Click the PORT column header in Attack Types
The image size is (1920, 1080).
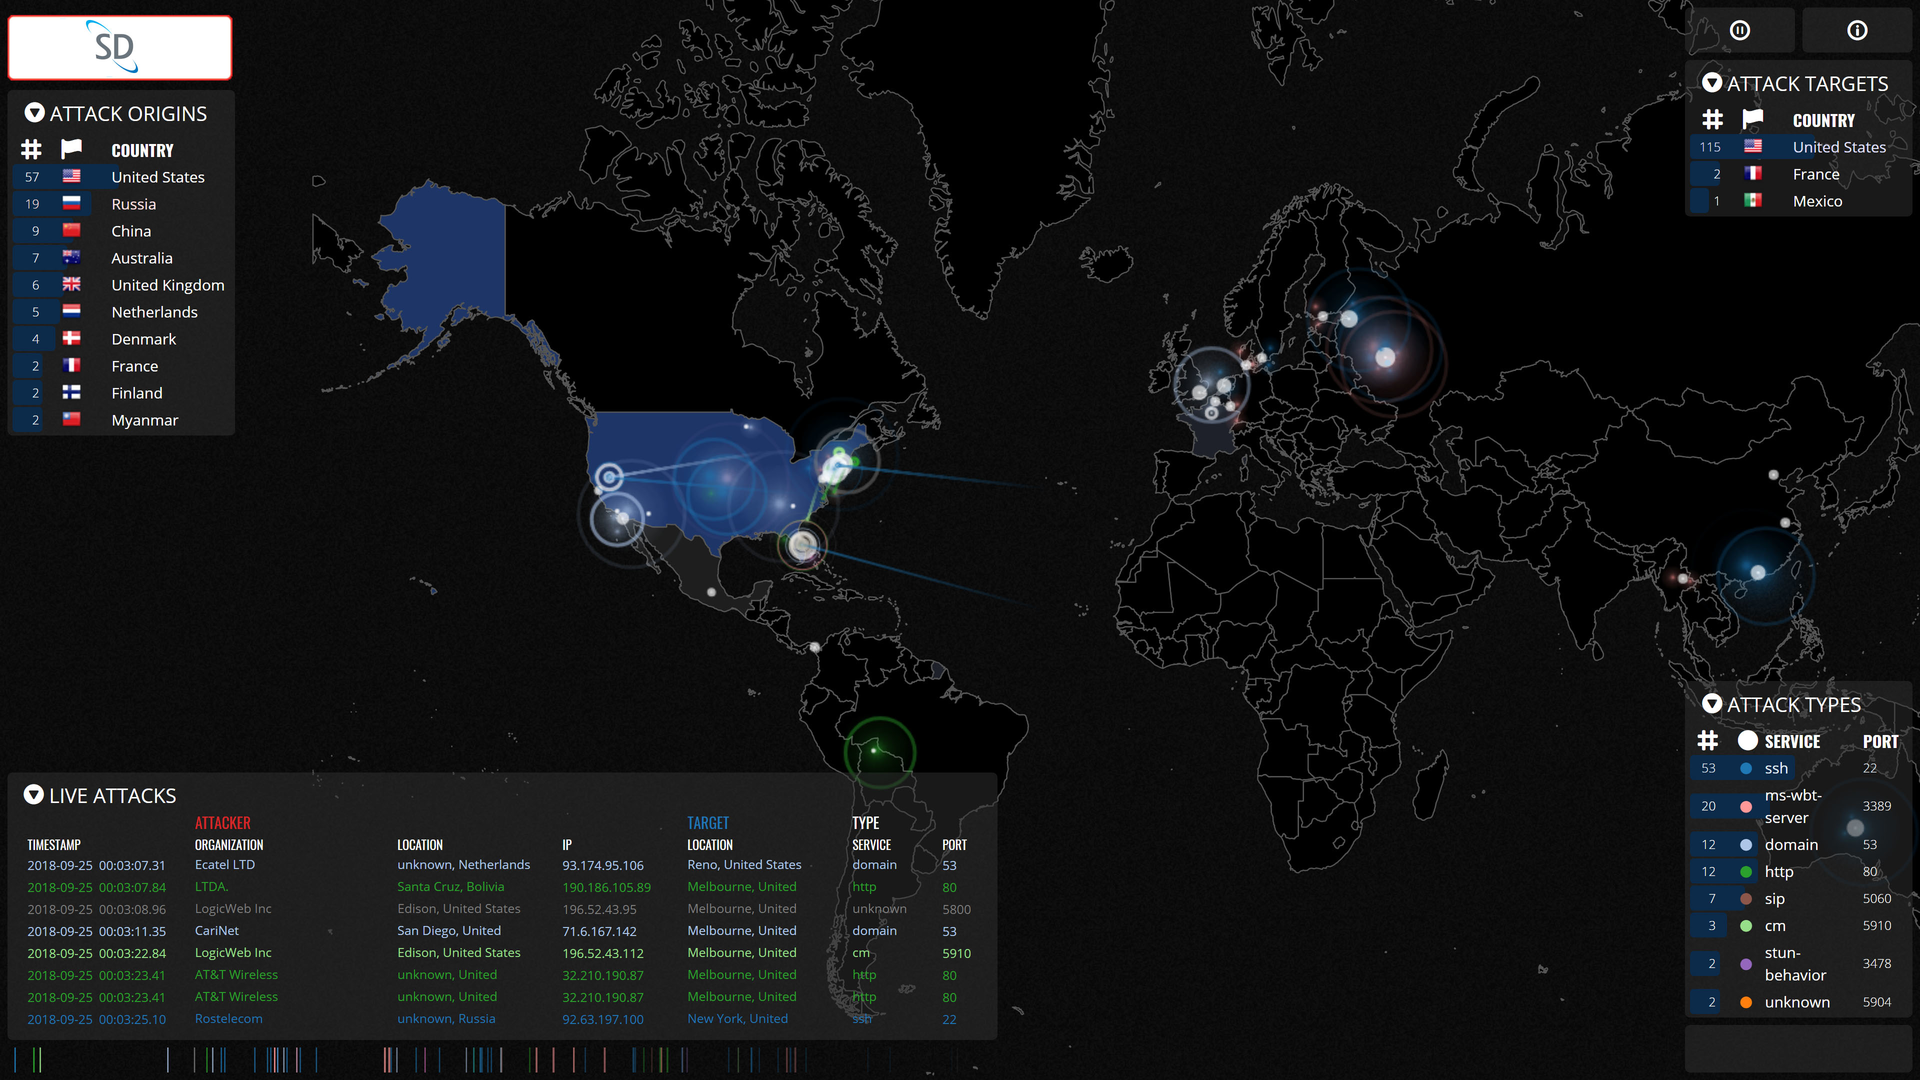[x=1881, y=741]
